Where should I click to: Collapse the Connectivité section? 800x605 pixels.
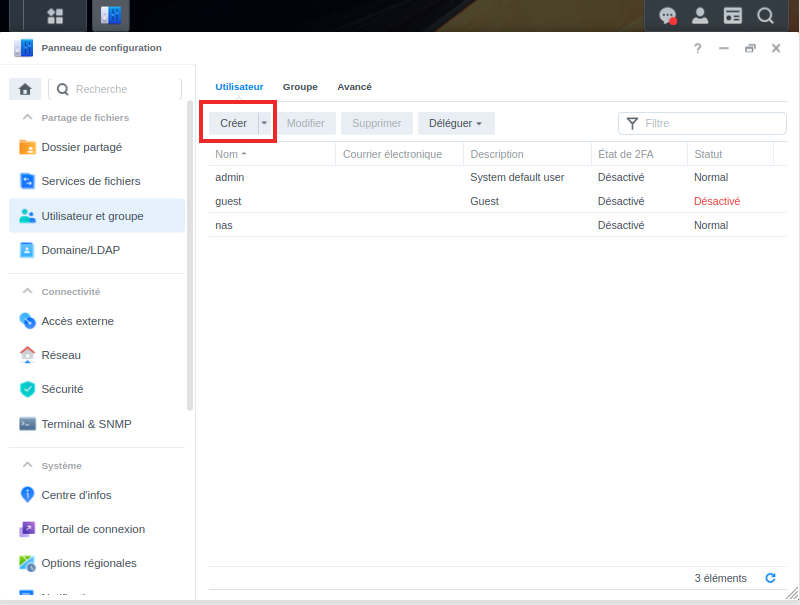pyautogui.click(x=27, y=292)
